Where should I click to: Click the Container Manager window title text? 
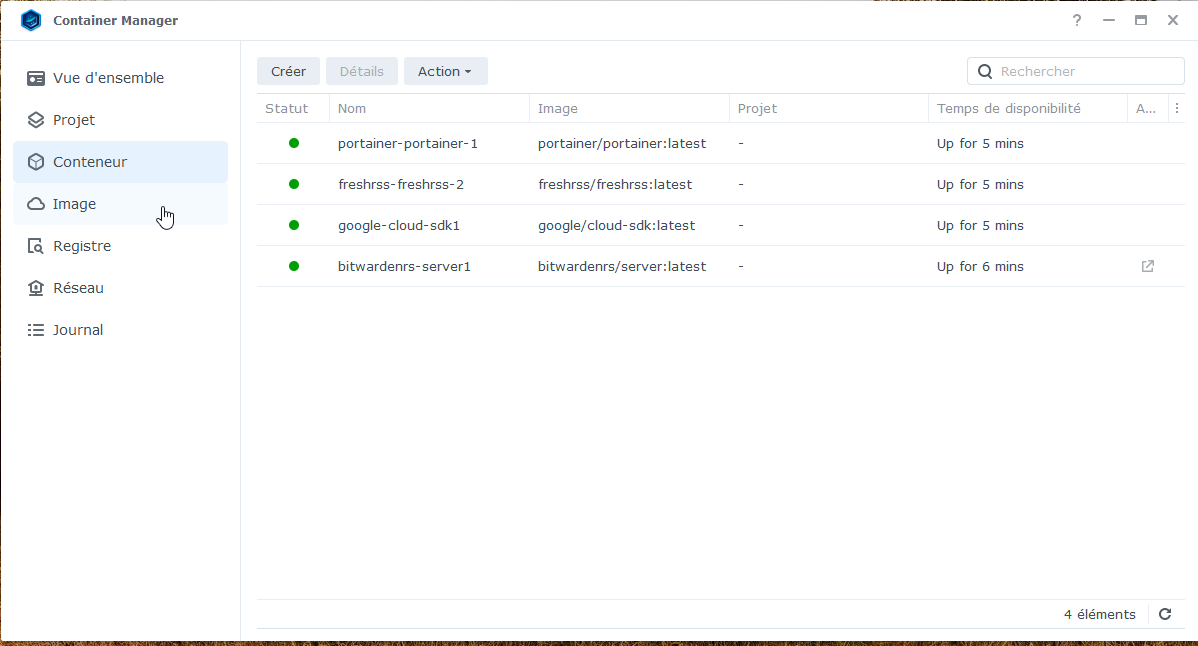pyautogui.click(x=115, y=21)
